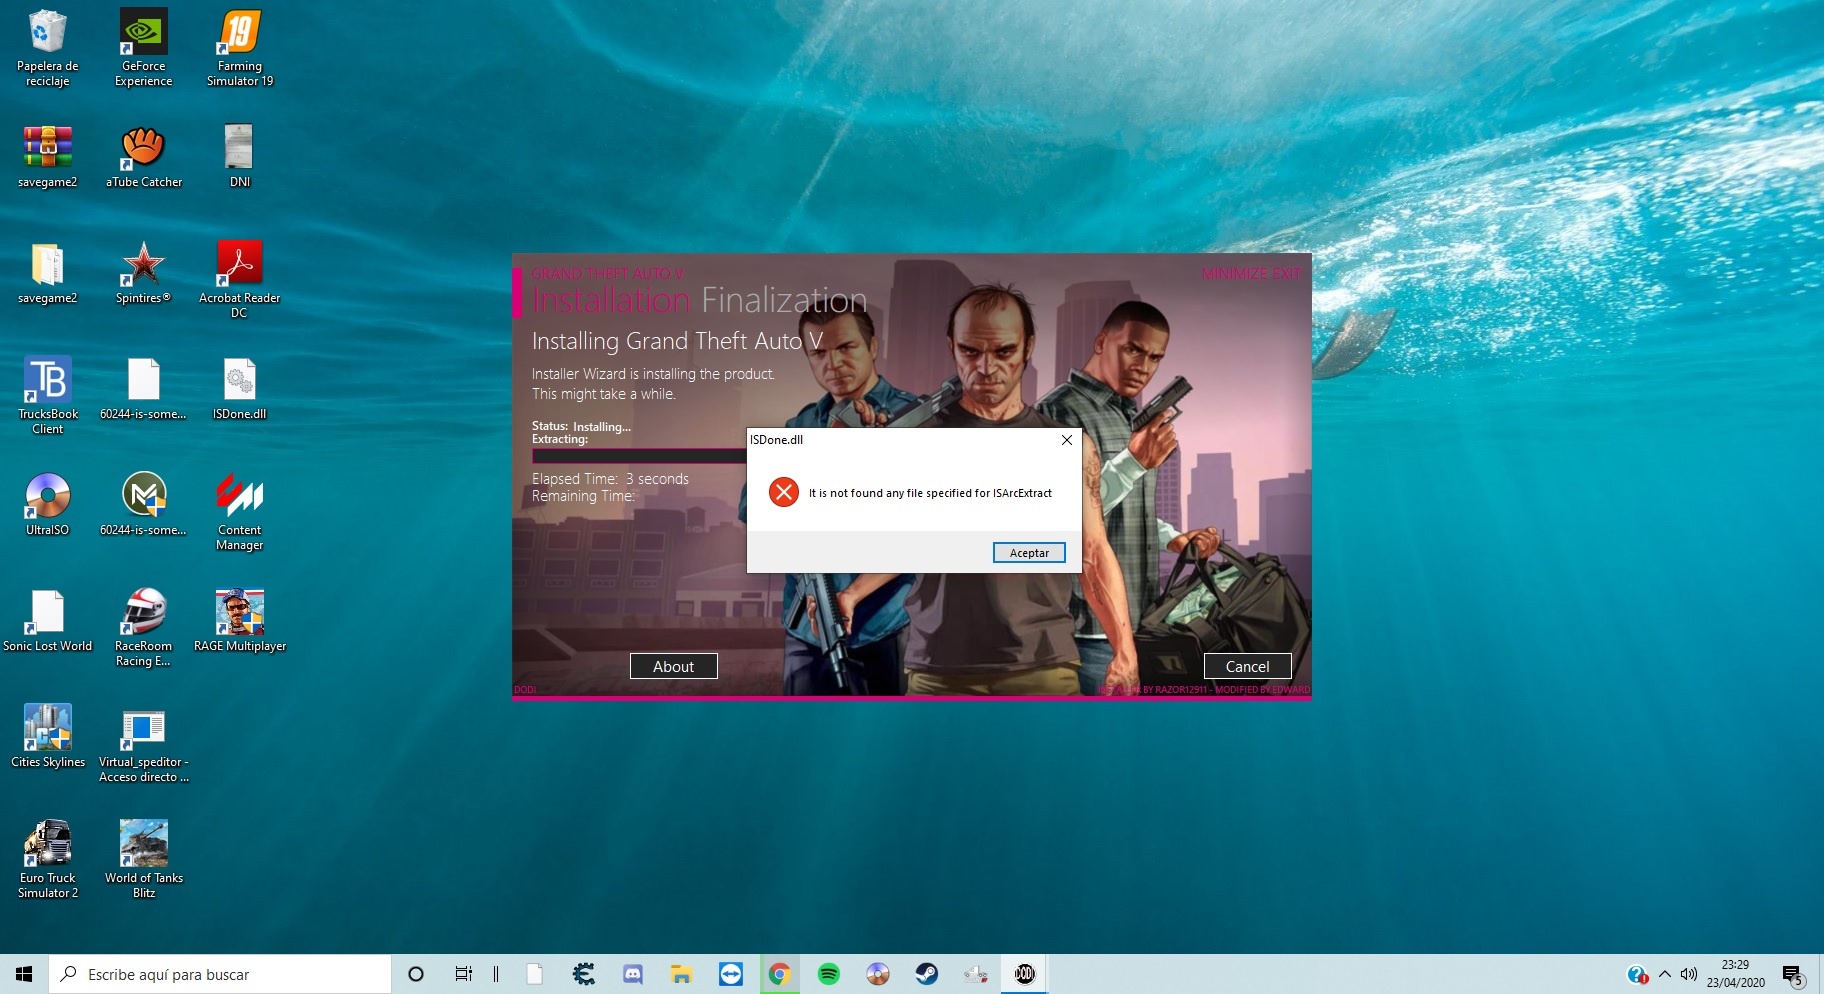1824x994 pixels.
Task: Open the Task View button on taskbar
Action: (463, 974)
